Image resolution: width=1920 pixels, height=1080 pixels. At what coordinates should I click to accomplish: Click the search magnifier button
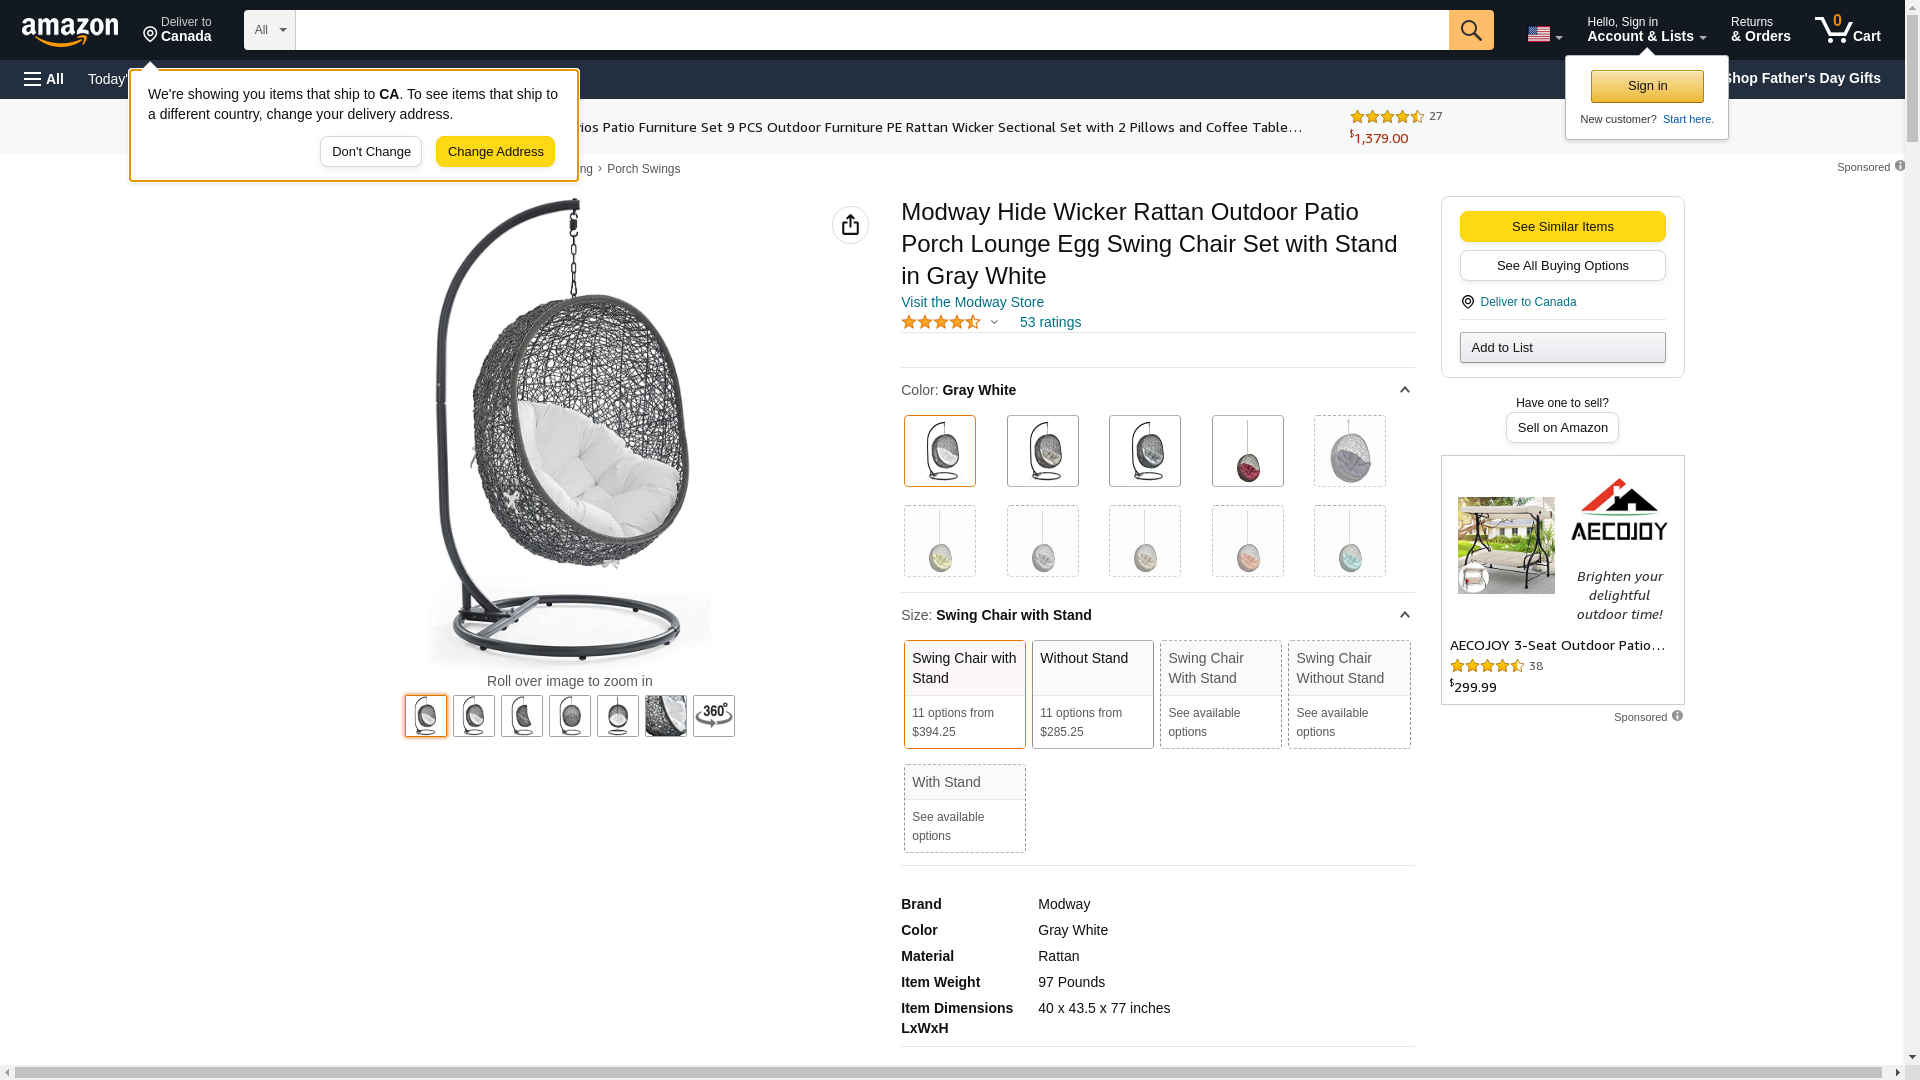pos(1471,30)
